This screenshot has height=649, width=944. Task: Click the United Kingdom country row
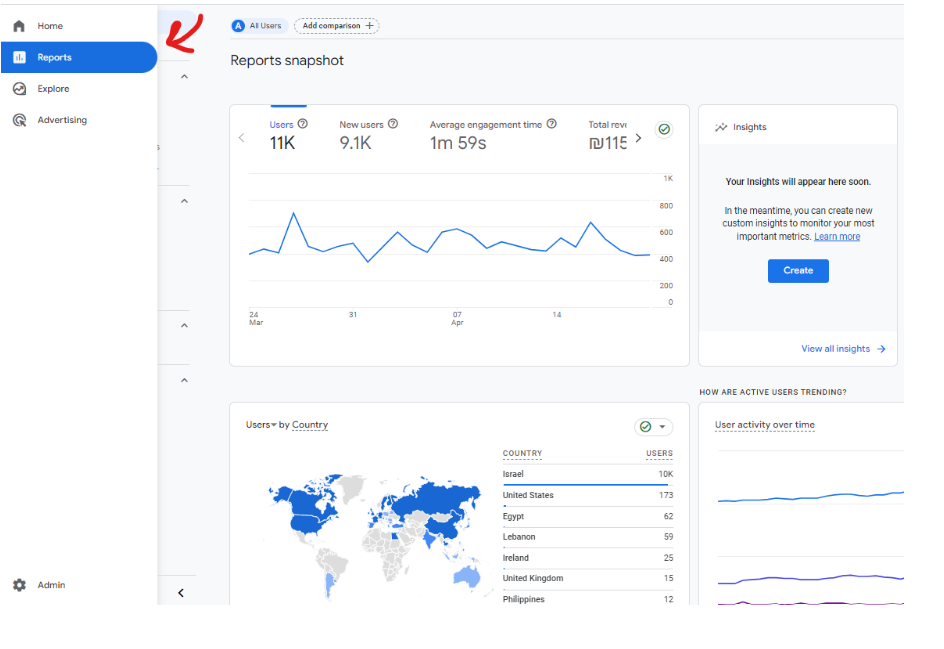pyautogui.click(x=588, y=579)
